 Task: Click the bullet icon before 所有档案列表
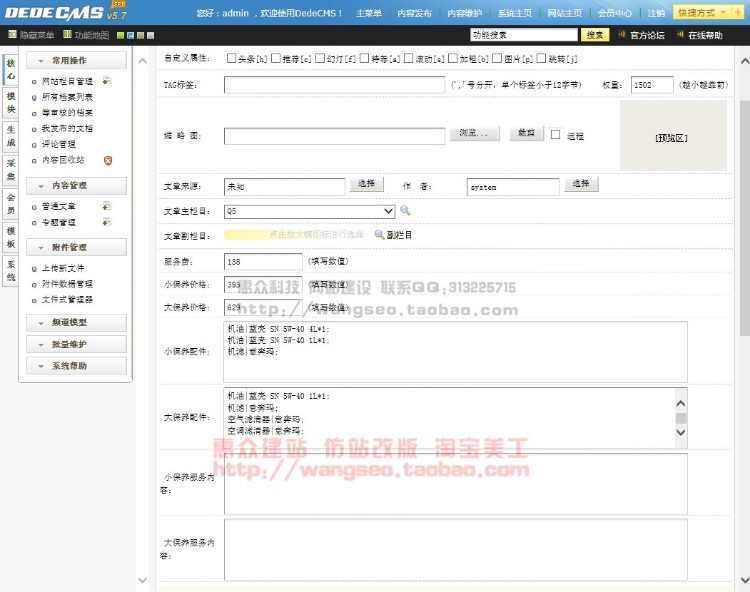tap(34, 98)
